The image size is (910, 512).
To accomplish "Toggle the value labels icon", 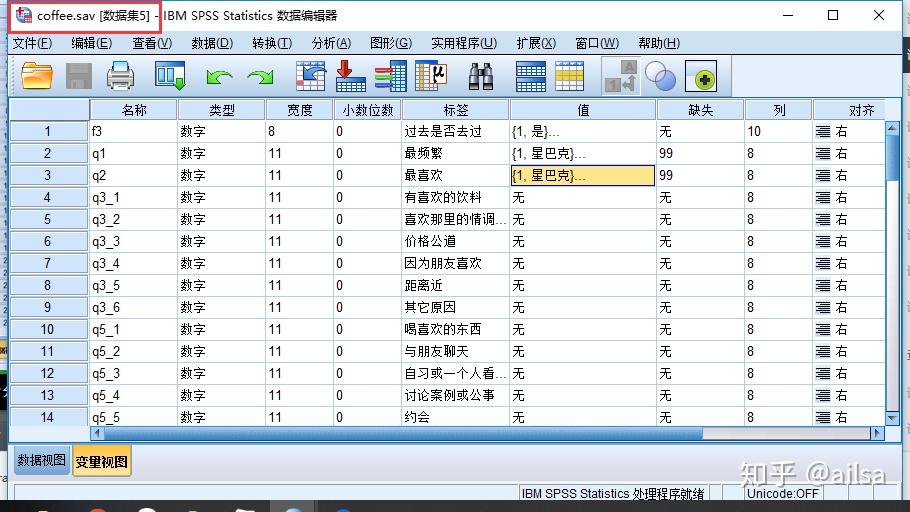I will (621, 76).
